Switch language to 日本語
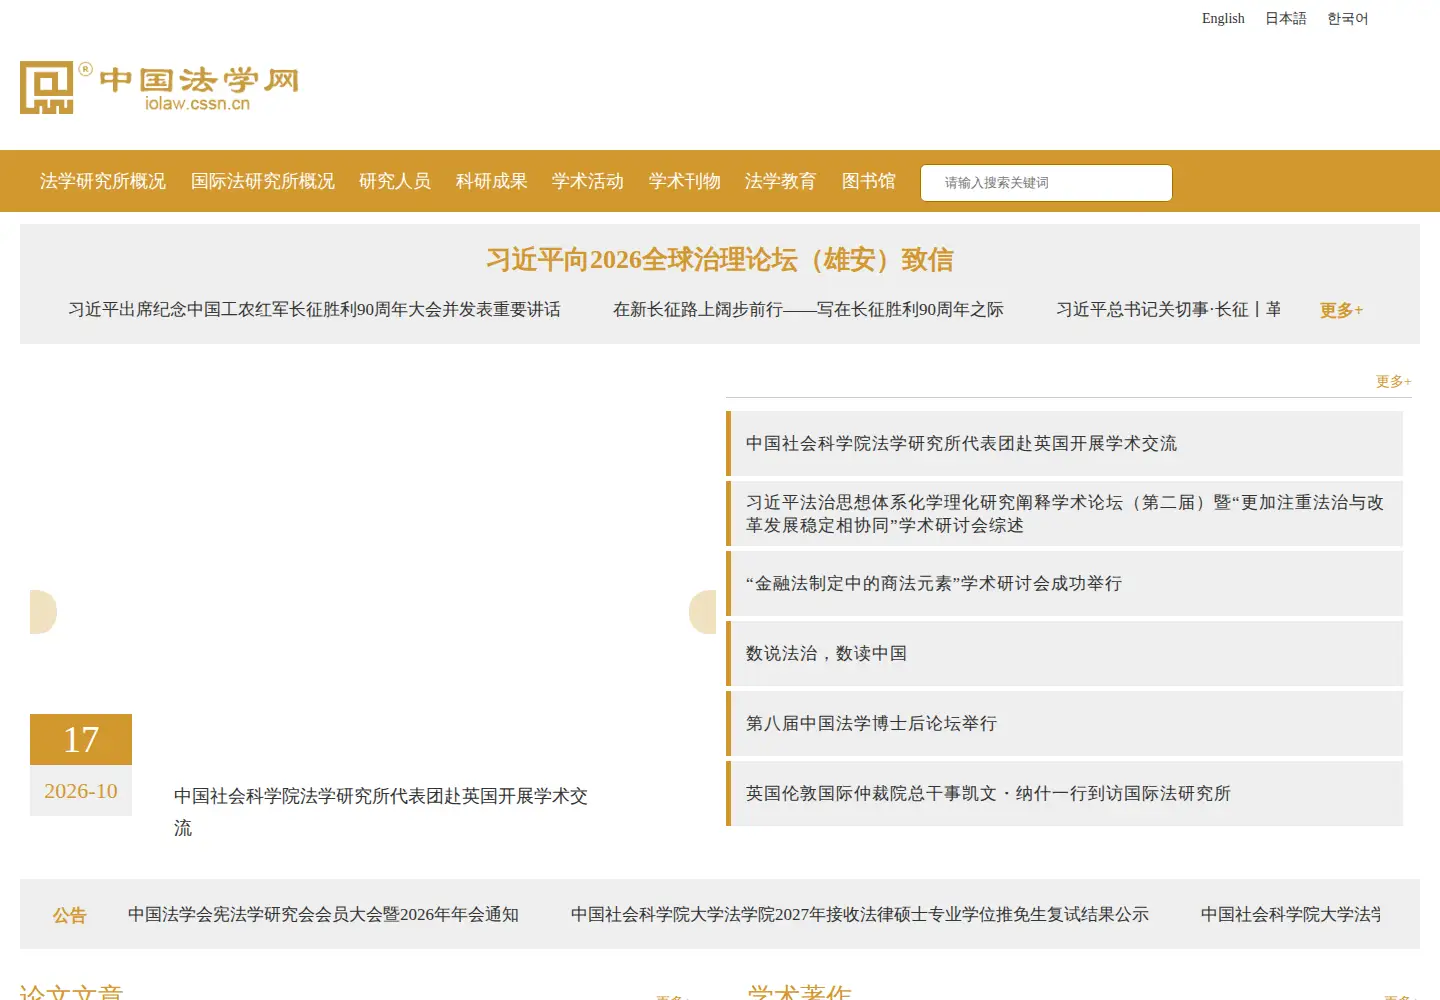The height and width of the screenshot is (1000, 1440). (1286, 18)
